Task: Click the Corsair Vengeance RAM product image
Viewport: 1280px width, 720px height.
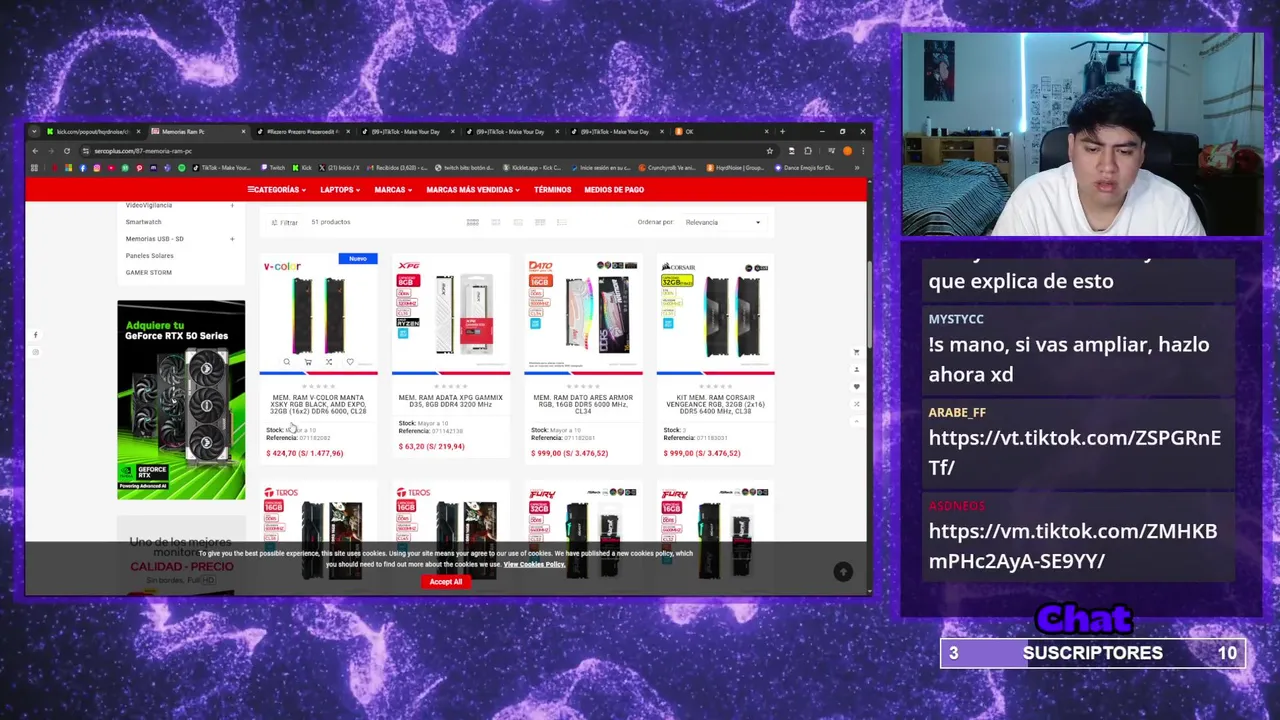Action: (715, 315)
